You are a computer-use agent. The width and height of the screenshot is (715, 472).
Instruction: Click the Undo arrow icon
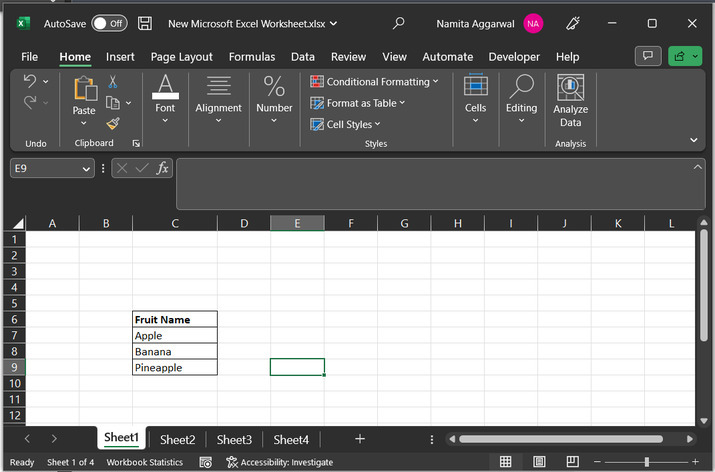tap(30, 81)
